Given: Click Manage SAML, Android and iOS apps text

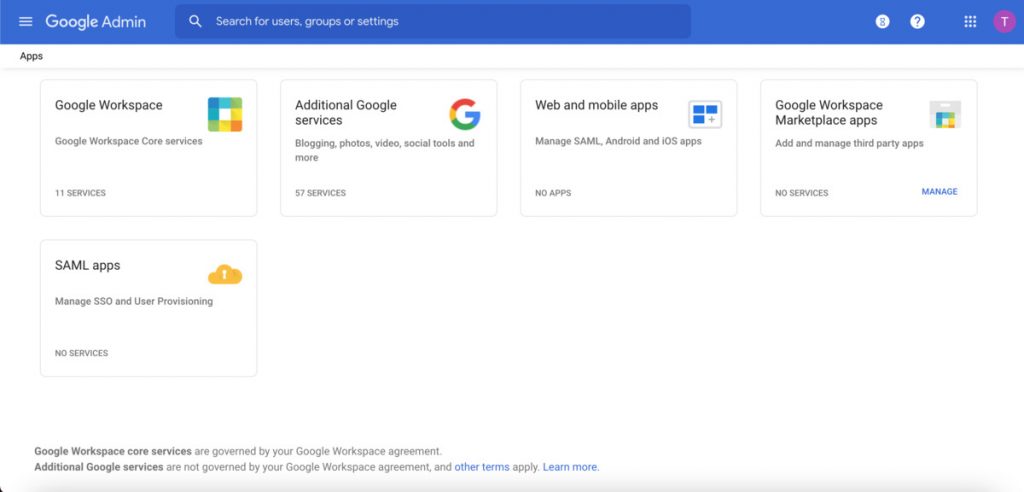Looking at the screenshot, I should click(x=618, y=141).
